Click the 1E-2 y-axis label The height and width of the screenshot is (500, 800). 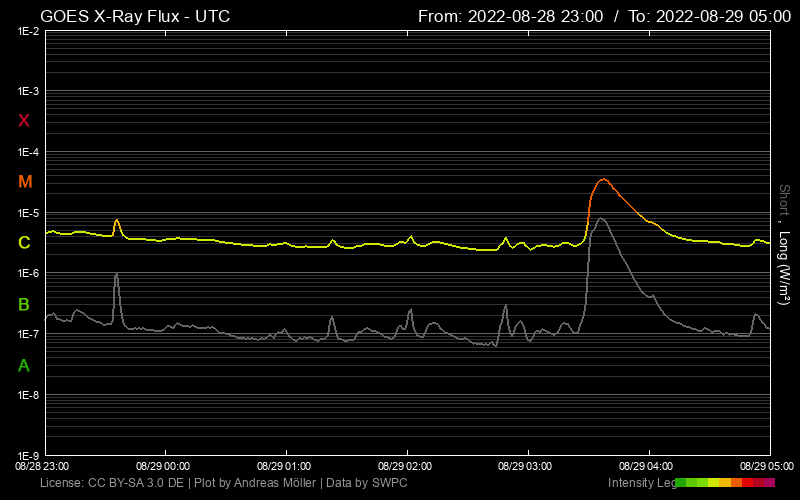[29, 32]
